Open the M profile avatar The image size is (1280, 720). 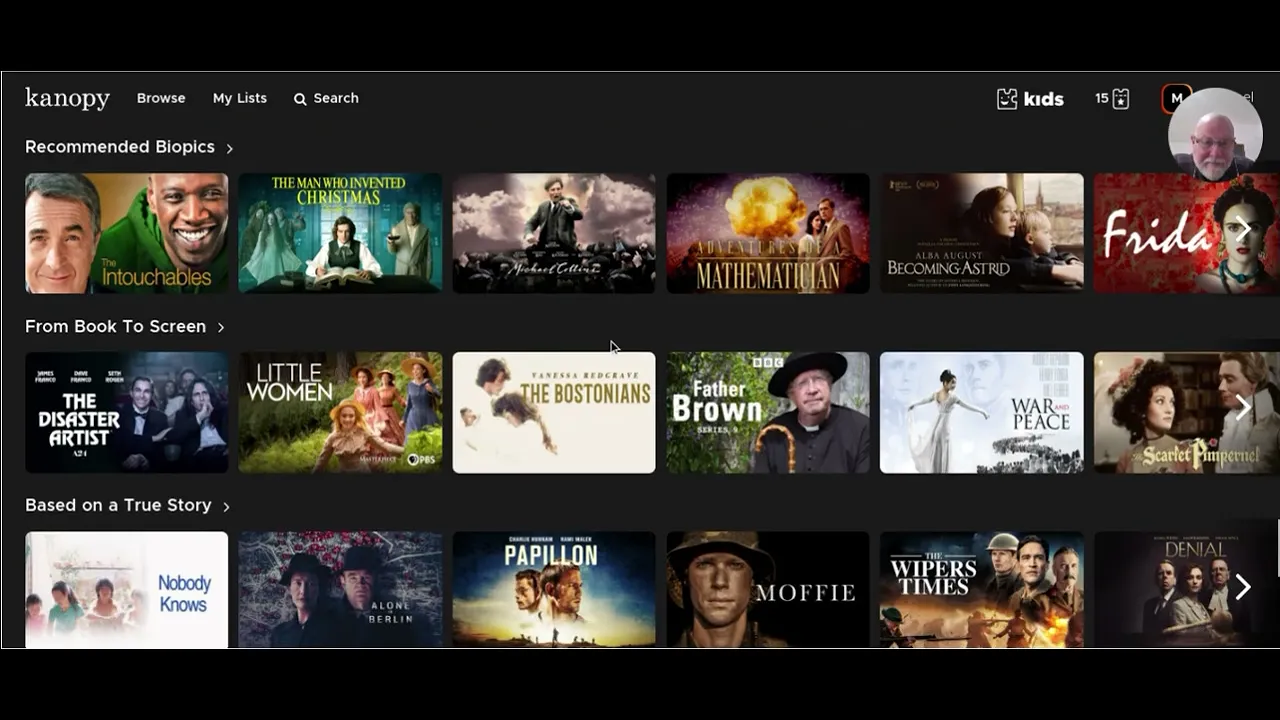(x=1177, y=98)
